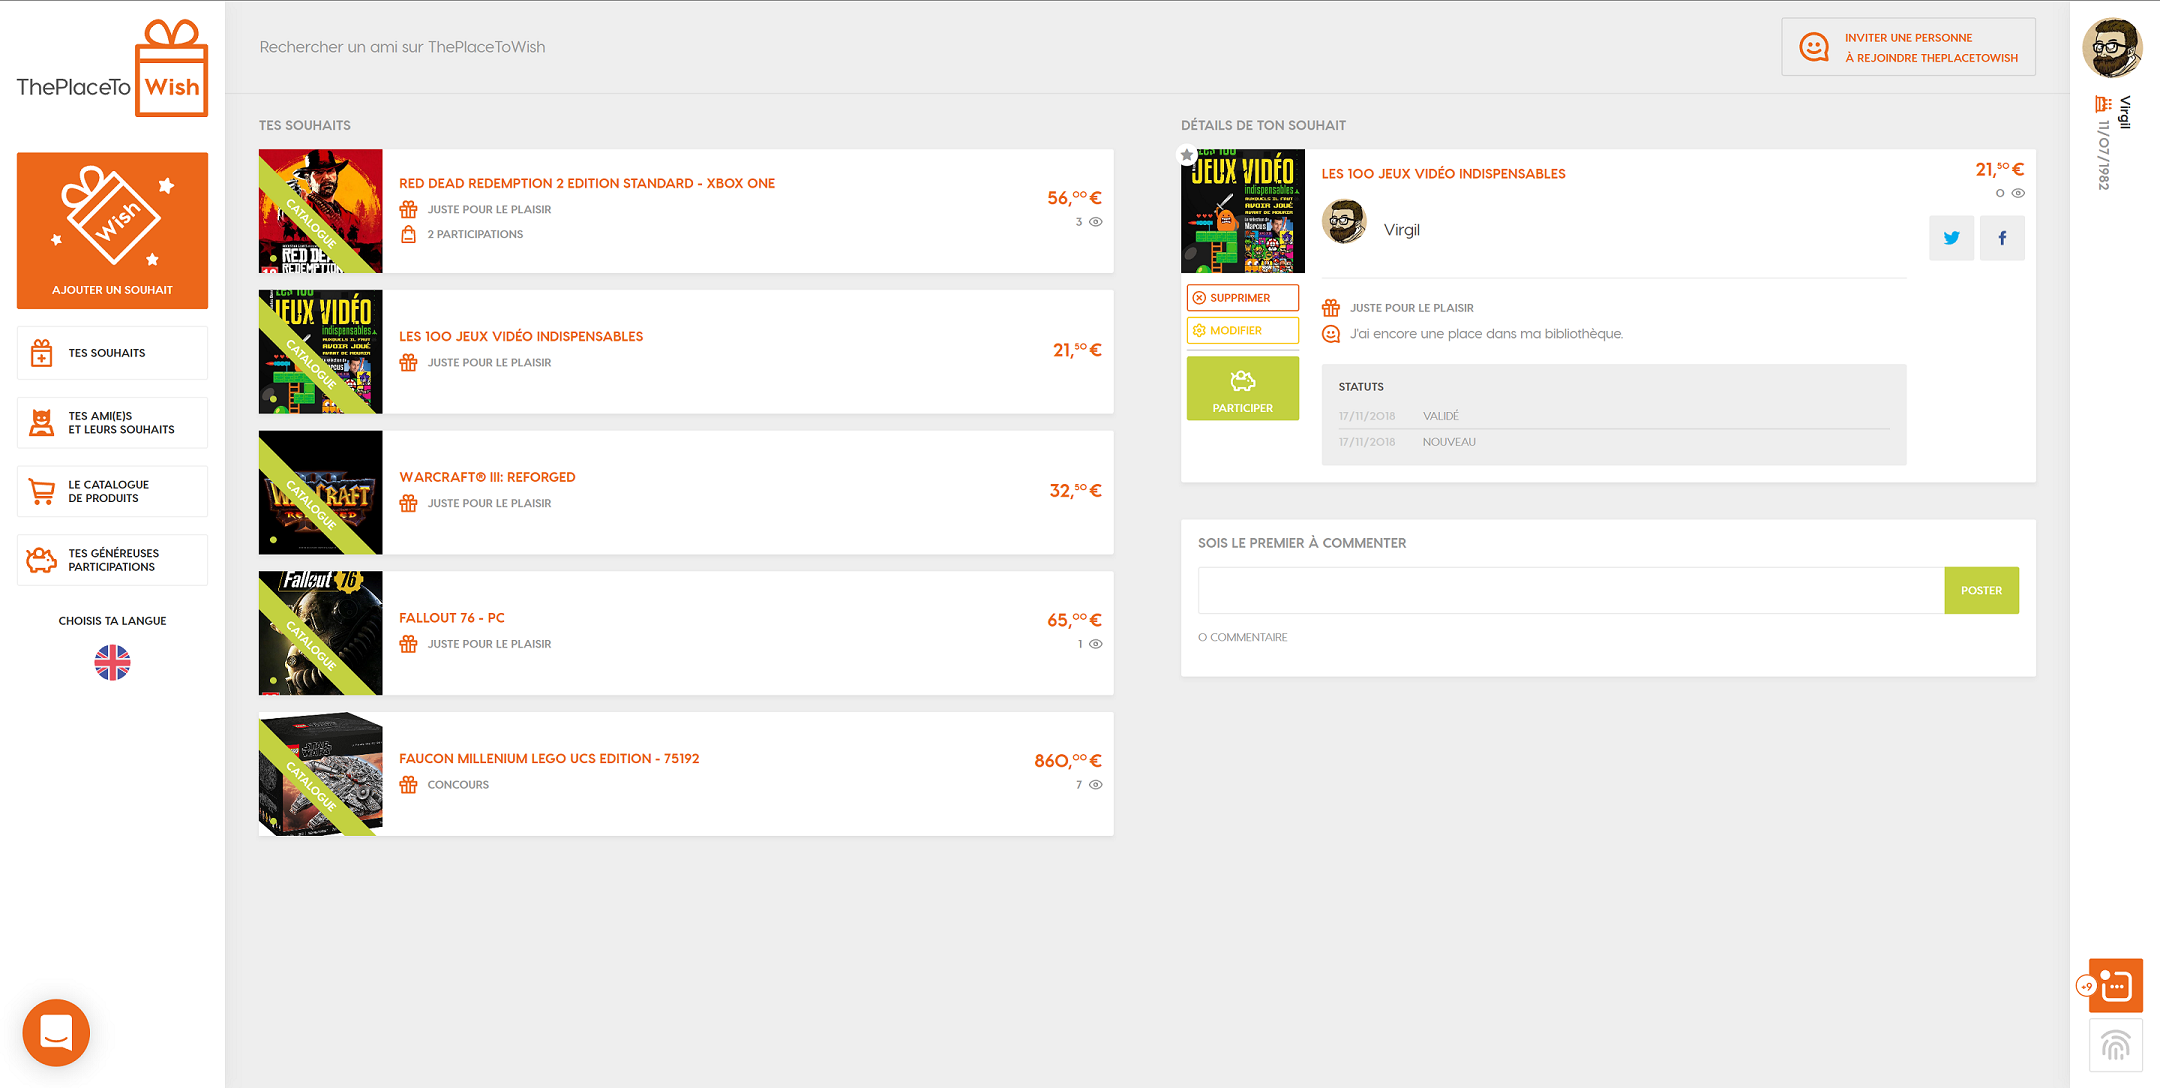Click the Supprimer button
Screen dimensions: 2160x1088
click(x=1243, y=298)
